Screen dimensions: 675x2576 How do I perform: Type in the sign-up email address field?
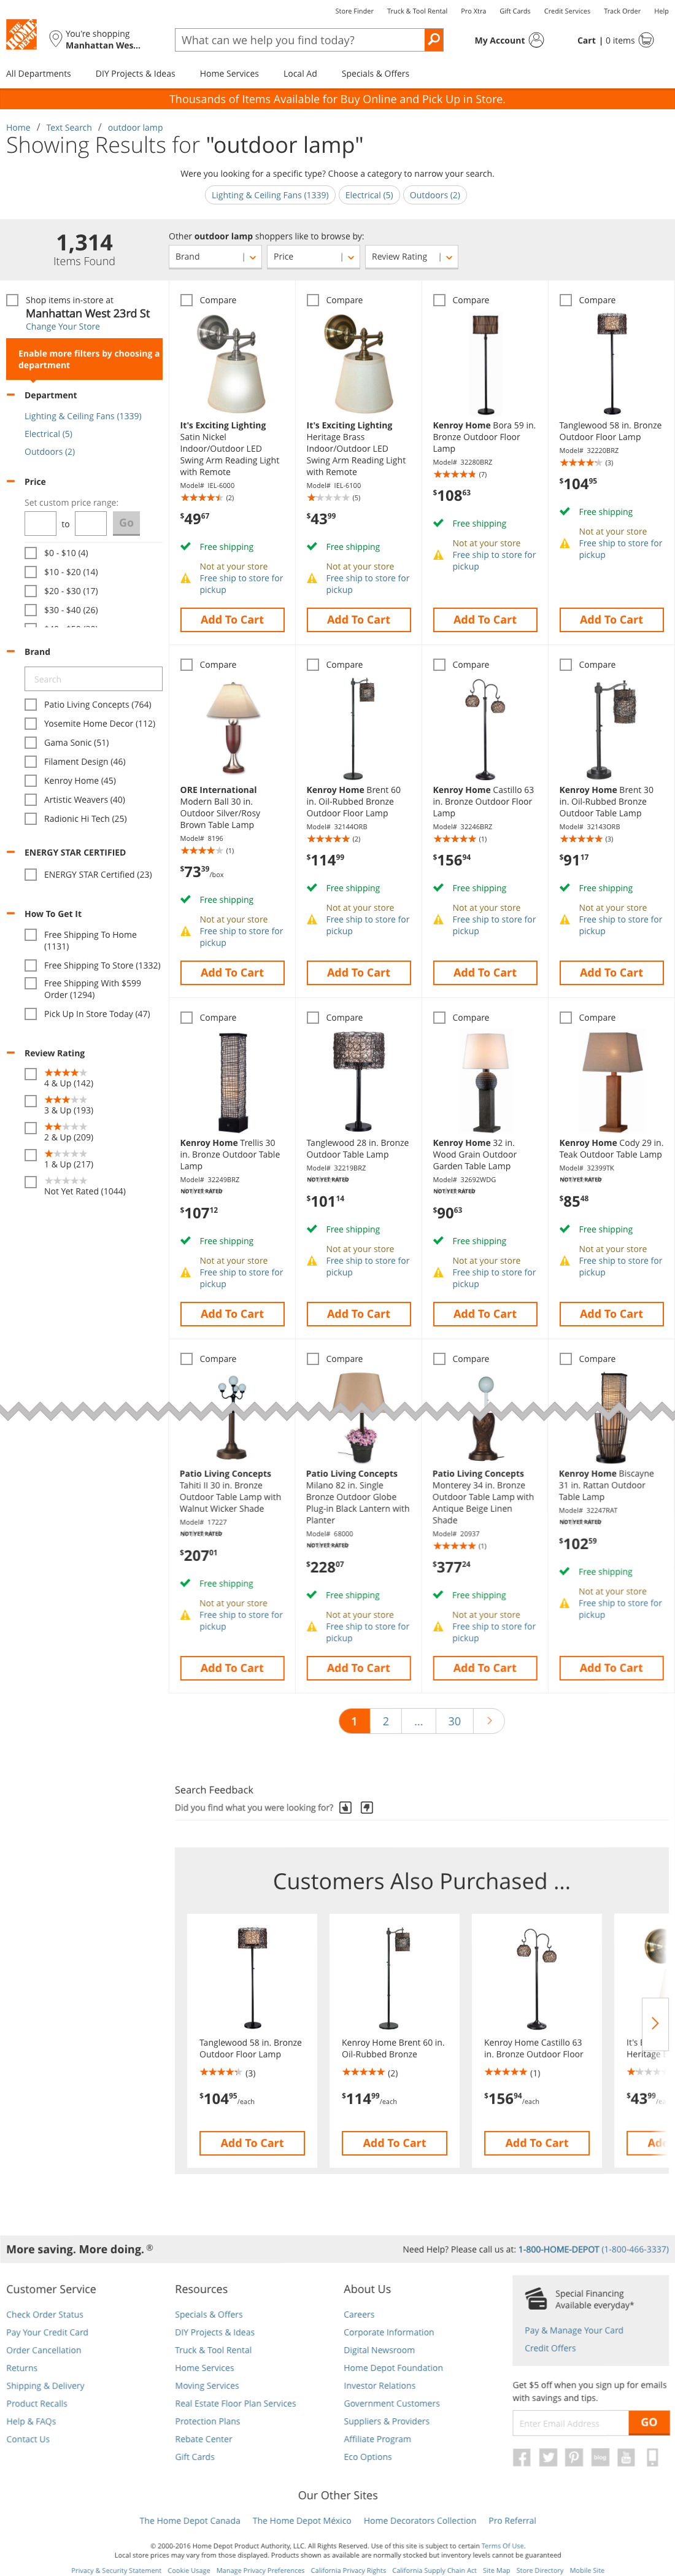tap(570, 2423)
